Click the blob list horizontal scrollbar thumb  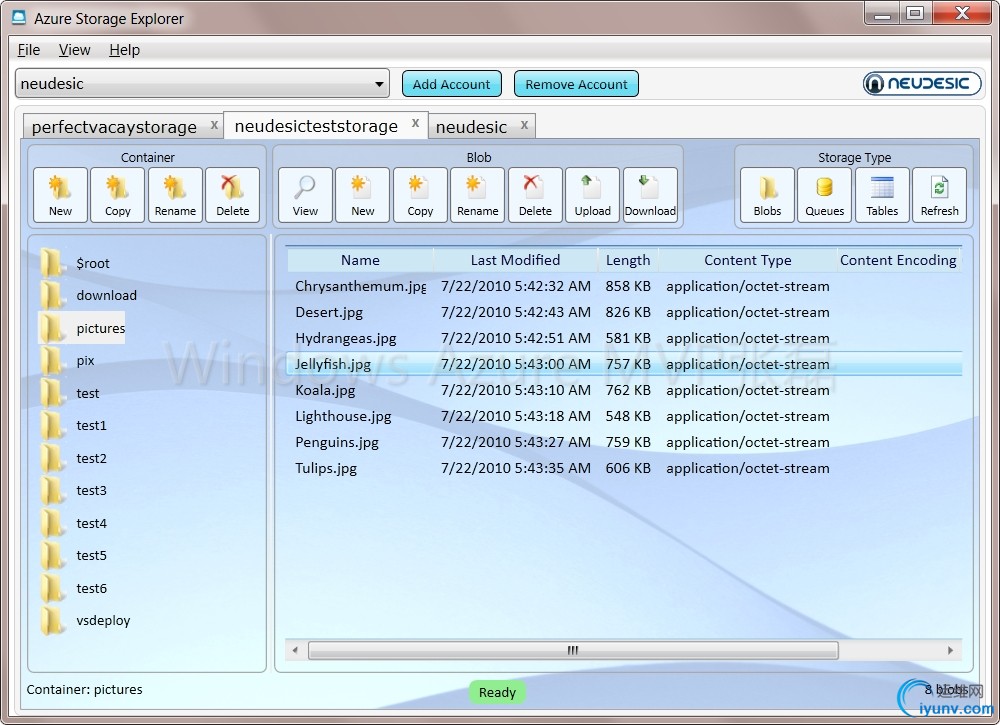(x=573, y=650)
